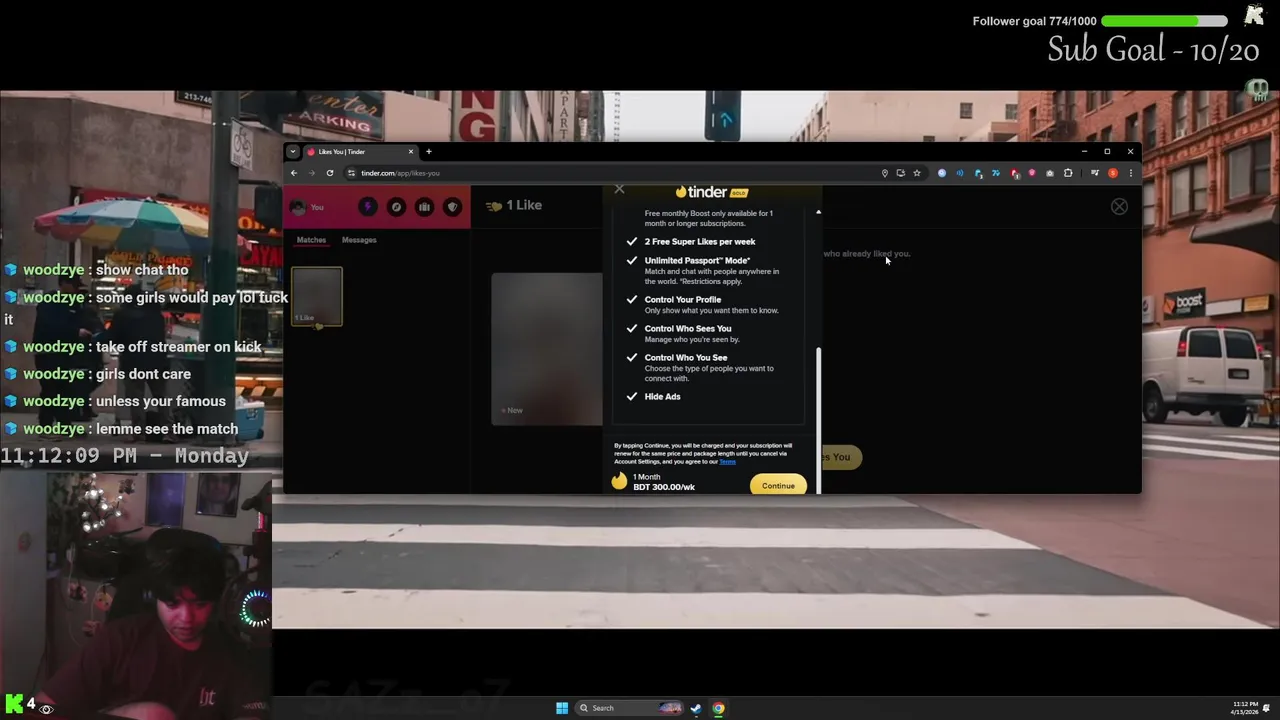Viewport: 1280px width, 720px height.
Task: Click the tinder GOLD logo heading
Action: coord(711,192)
